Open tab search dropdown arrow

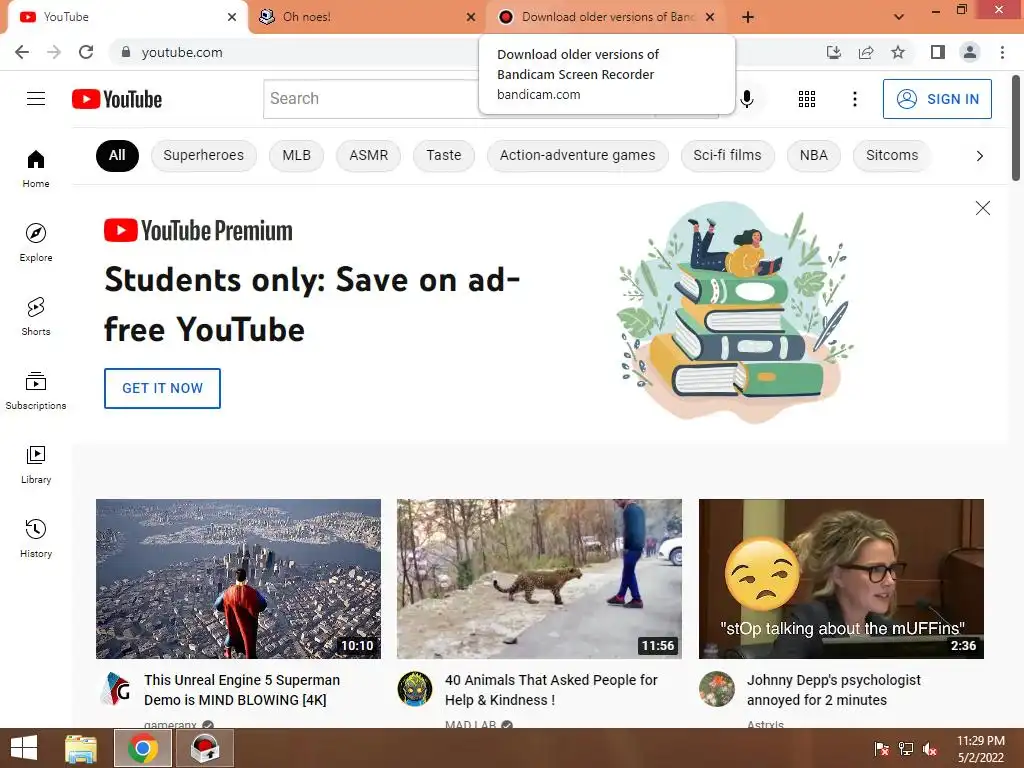tap(899, 17)
